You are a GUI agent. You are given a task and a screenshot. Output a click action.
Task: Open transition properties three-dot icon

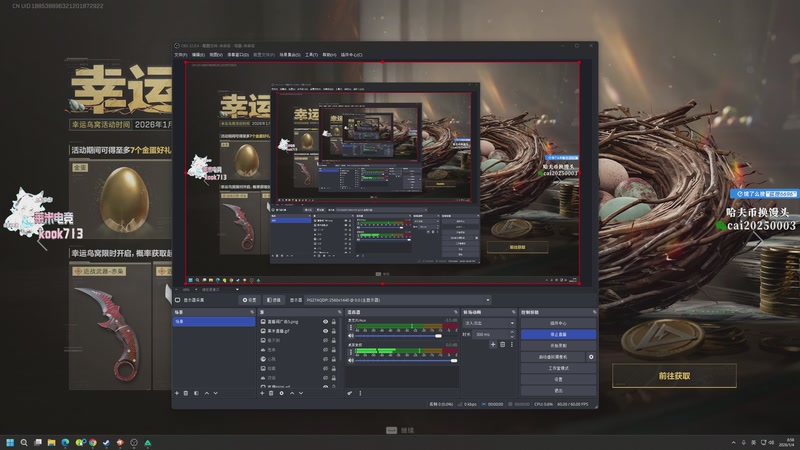512,345
